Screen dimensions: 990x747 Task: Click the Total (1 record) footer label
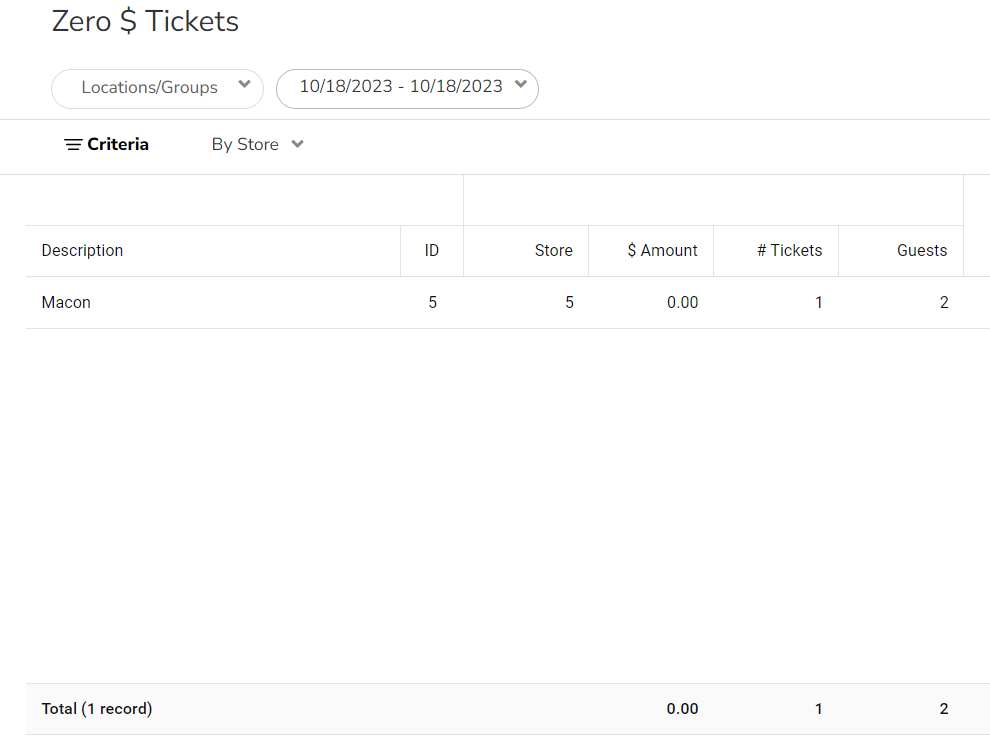96,709
